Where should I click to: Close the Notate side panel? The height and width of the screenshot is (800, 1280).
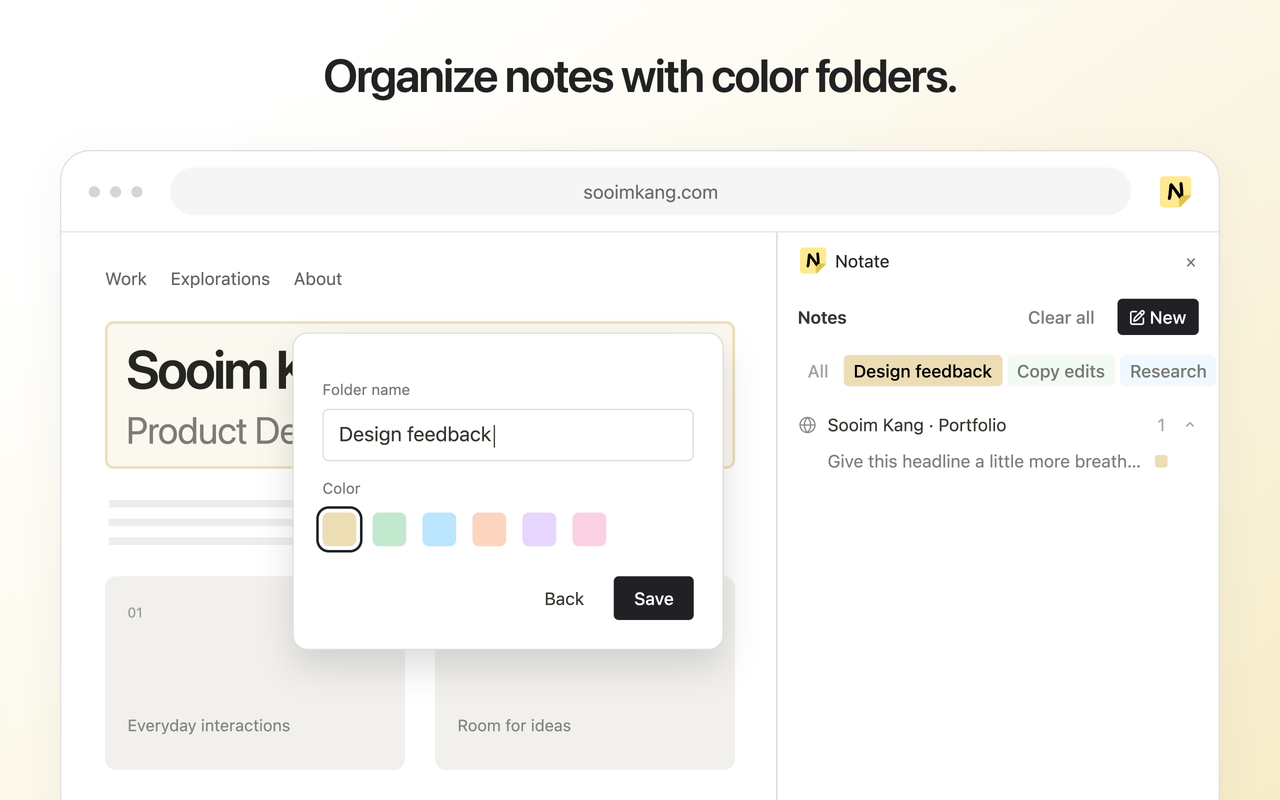1190,262
